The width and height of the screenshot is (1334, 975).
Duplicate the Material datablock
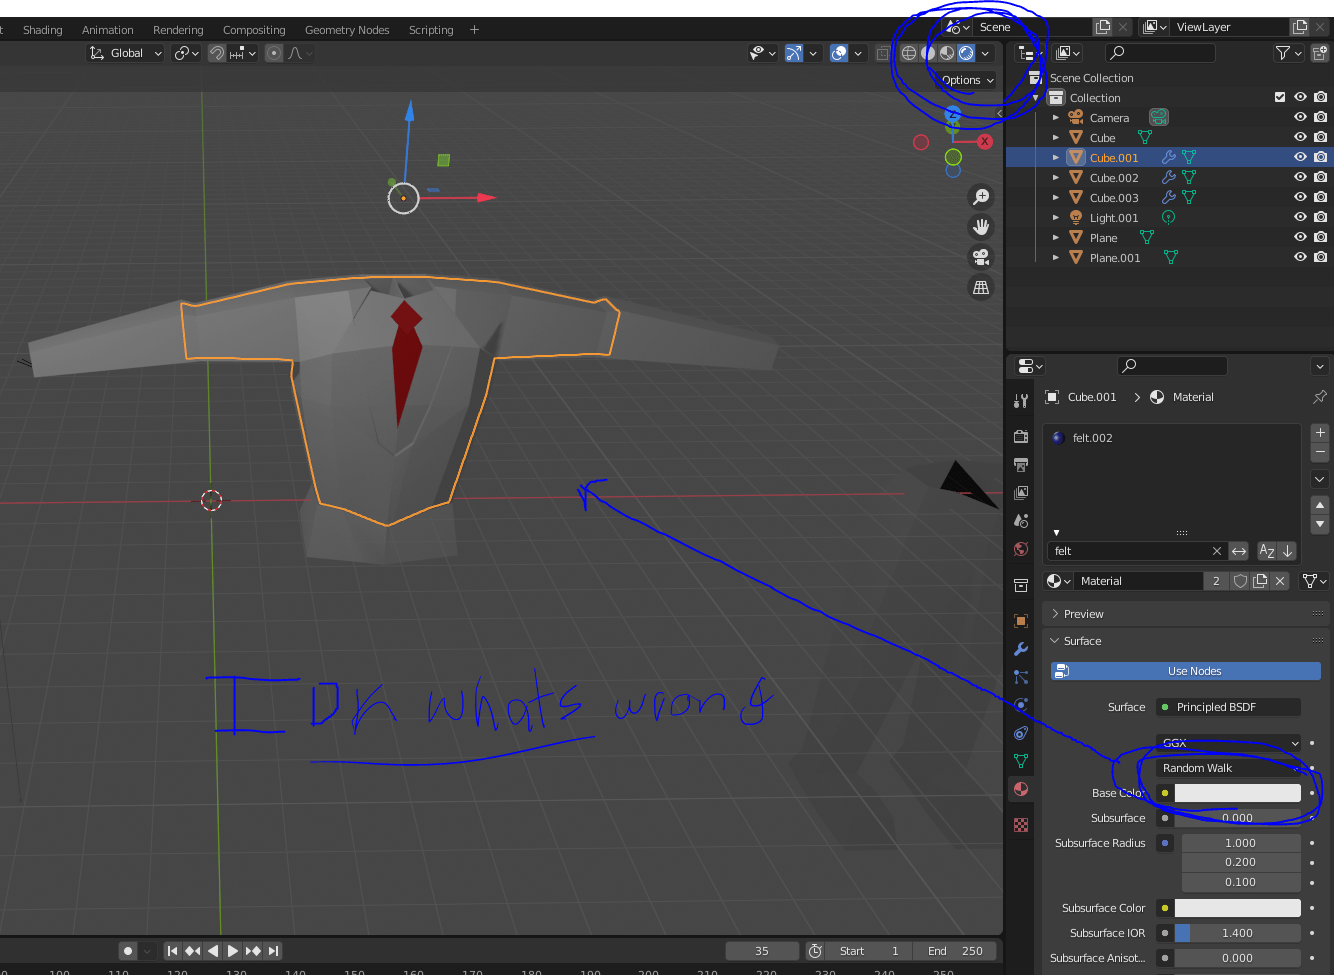1260,581
